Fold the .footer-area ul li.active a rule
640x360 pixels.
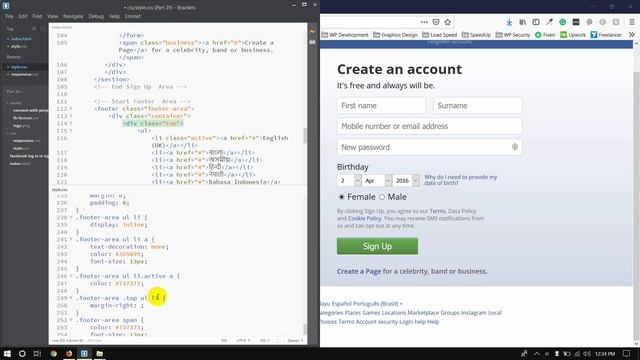[71, 276]
